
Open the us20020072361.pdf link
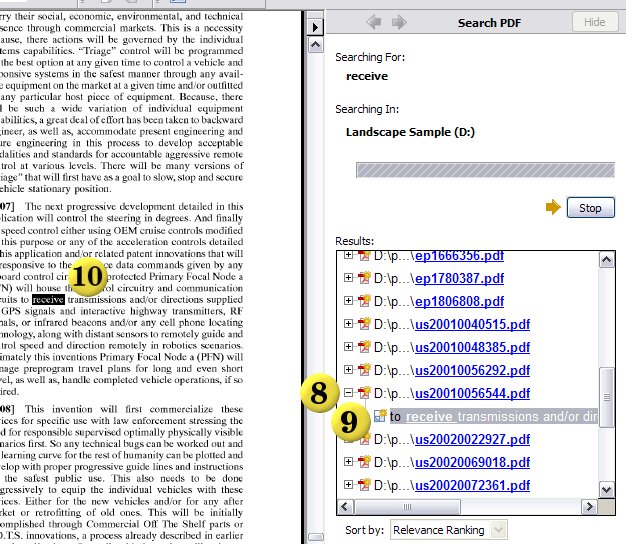click(473, 486)
